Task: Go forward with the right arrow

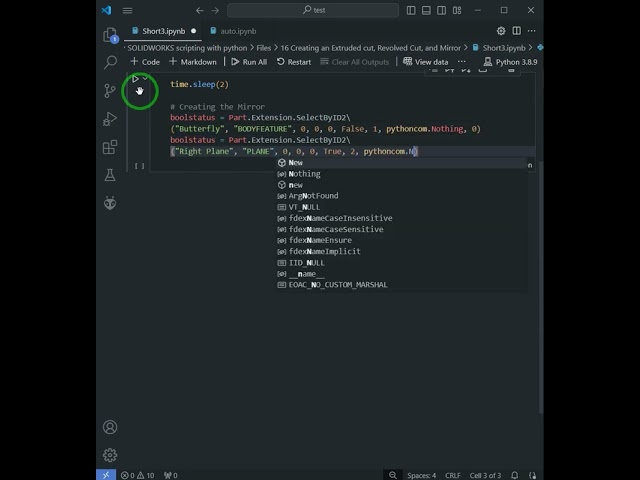Action: [215, 10]
